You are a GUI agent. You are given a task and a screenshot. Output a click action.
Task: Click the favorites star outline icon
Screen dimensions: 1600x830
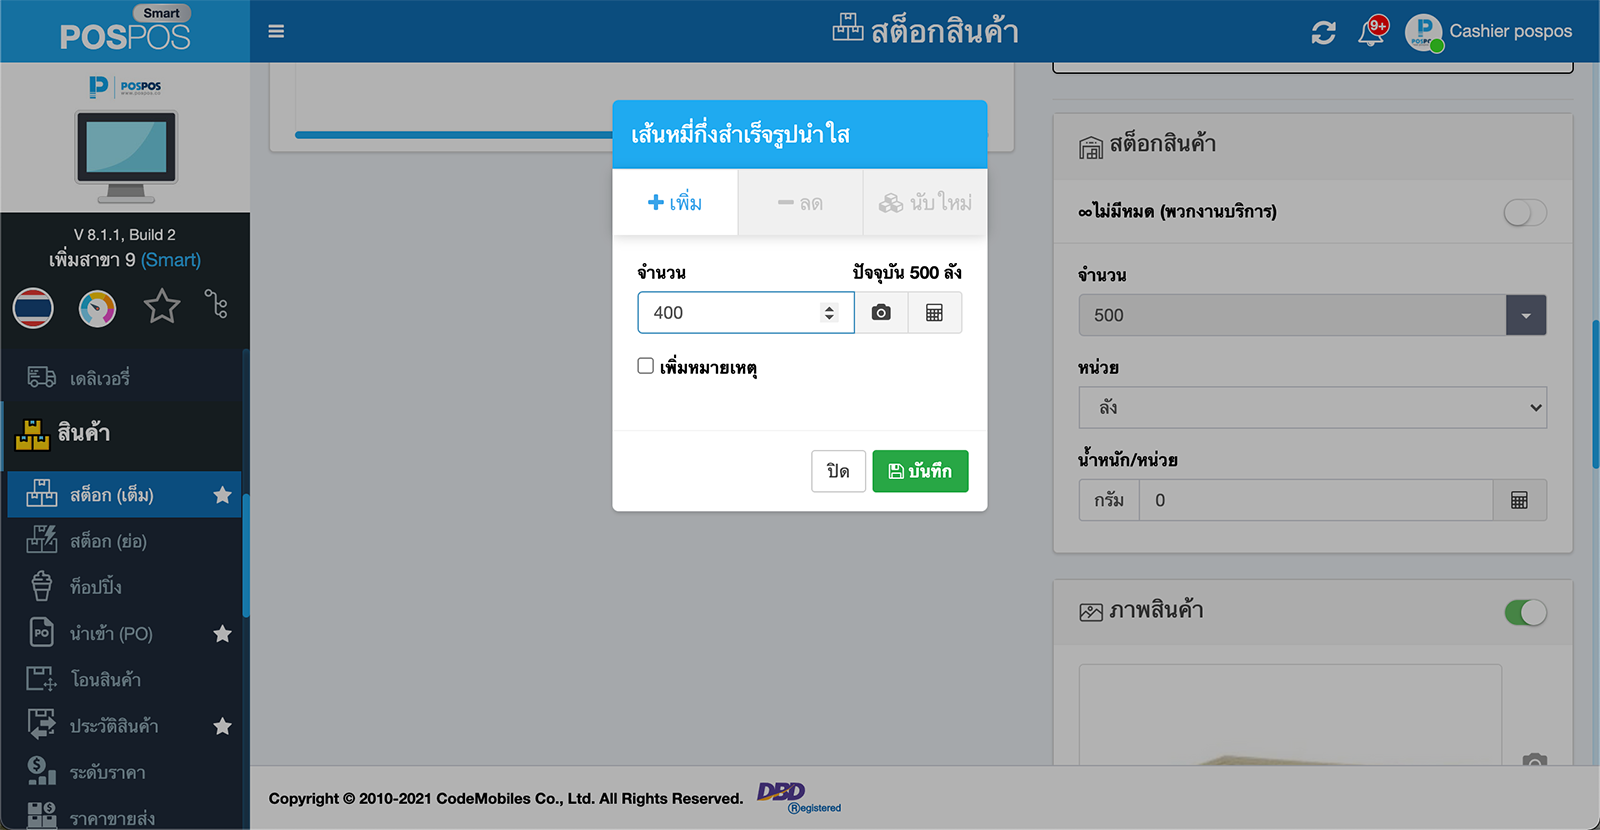pos(161,307)
